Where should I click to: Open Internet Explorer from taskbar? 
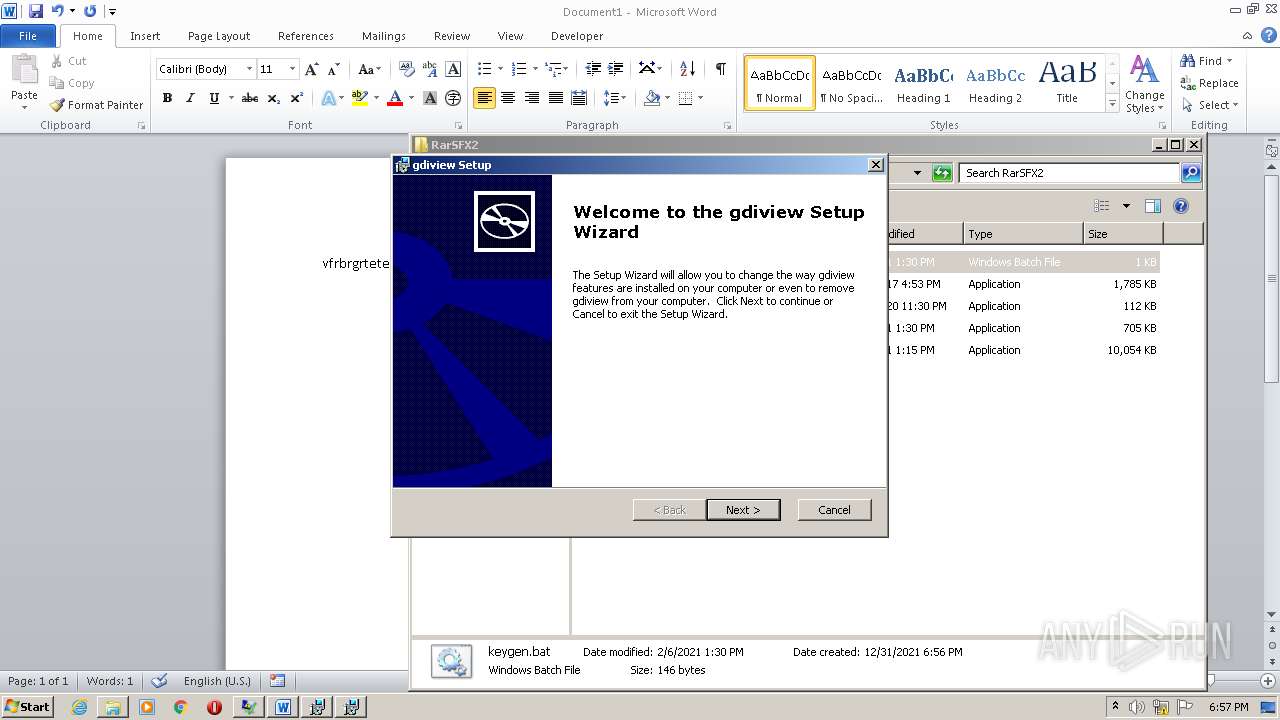(x=79, y=707)
